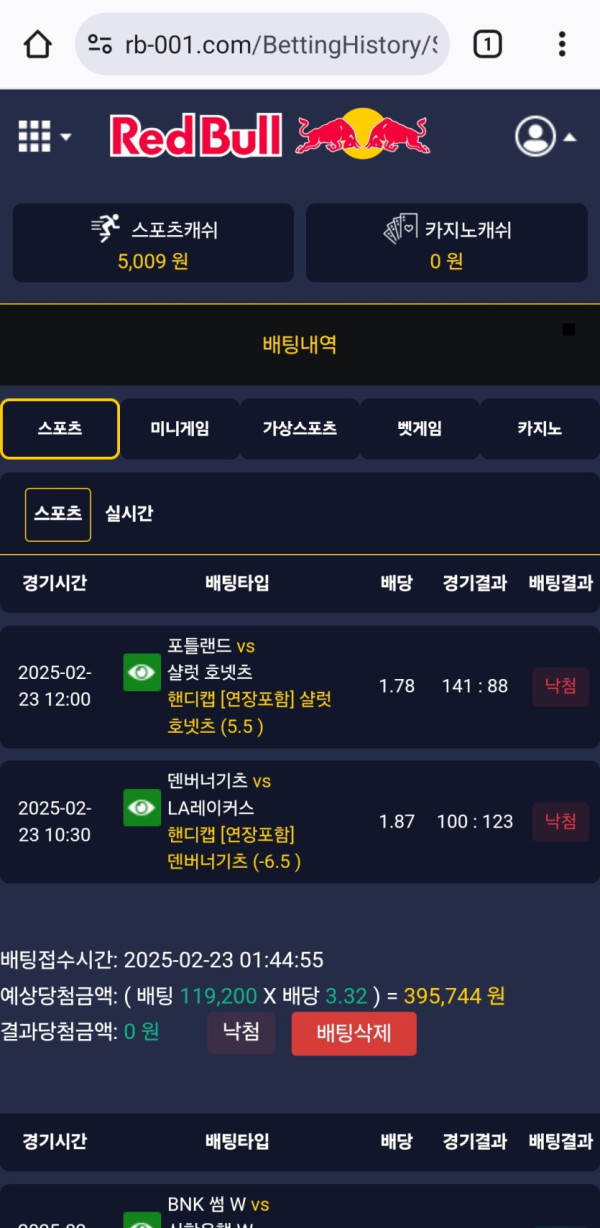
Task: Tap the playing cards casino cash icon
Action: point(400,228)
